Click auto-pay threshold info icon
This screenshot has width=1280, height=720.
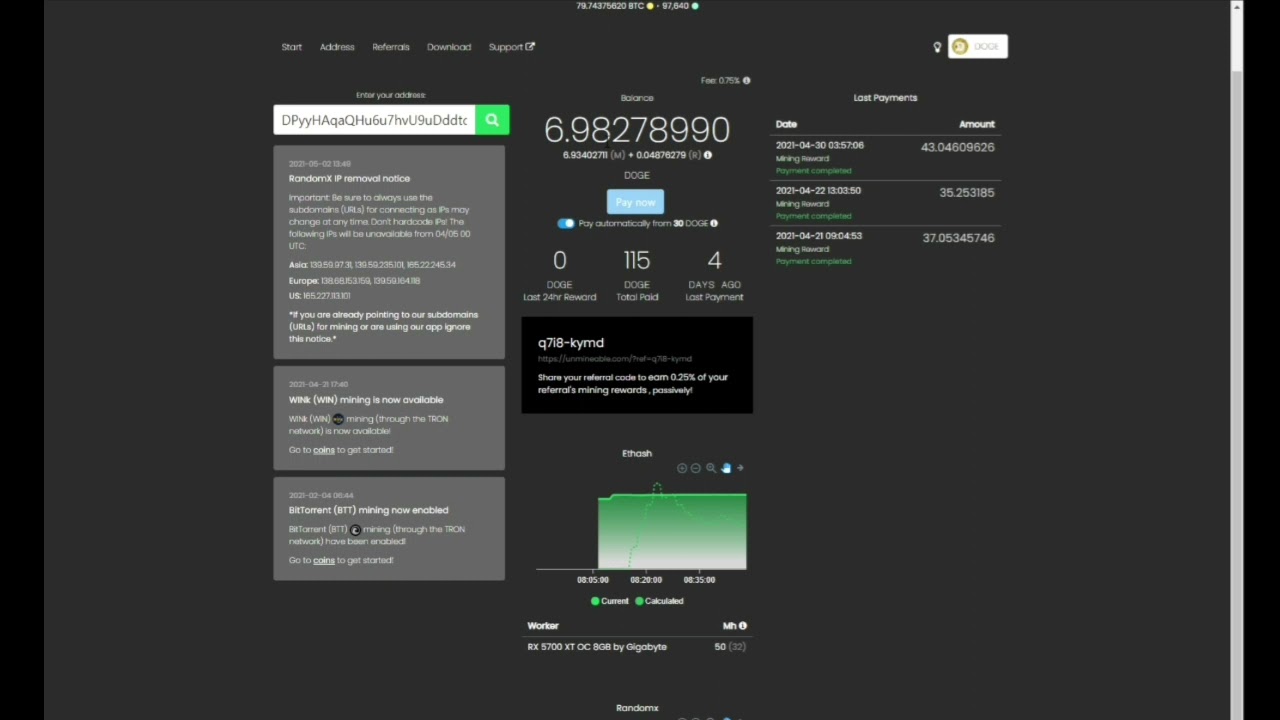713,223
